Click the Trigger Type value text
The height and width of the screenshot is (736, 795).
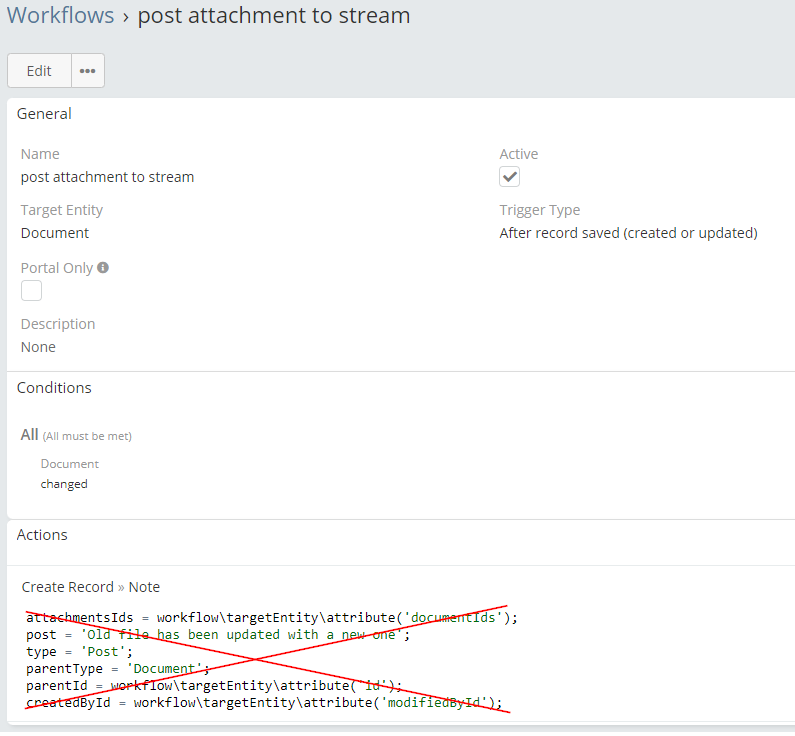click(x=628, y=233)
